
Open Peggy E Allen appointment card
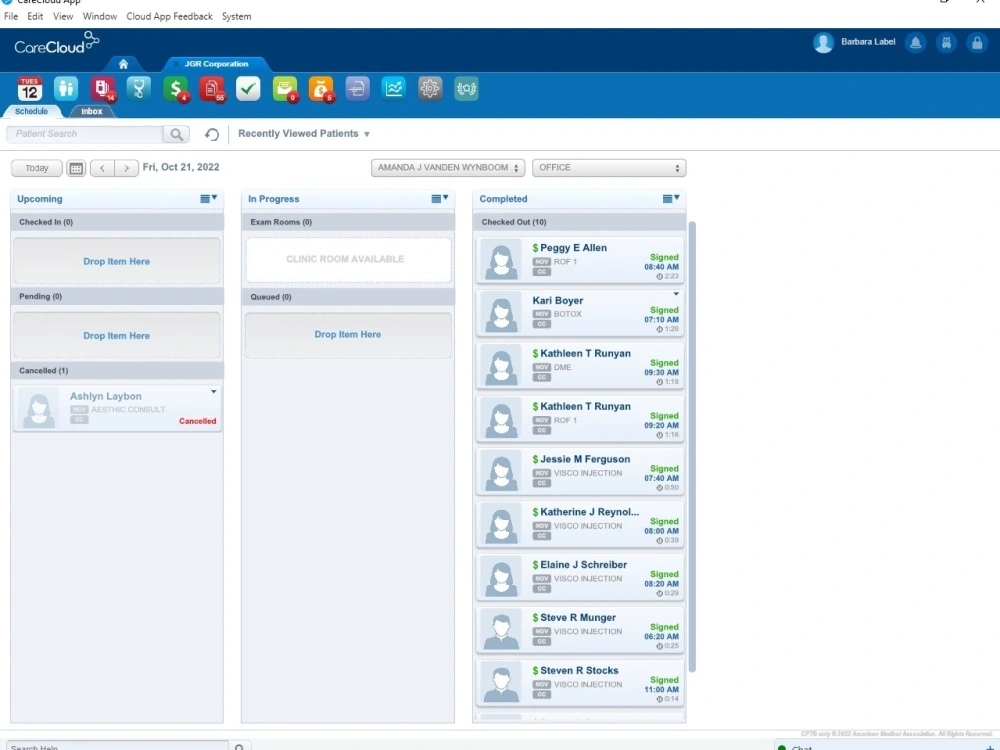[580, 260]
